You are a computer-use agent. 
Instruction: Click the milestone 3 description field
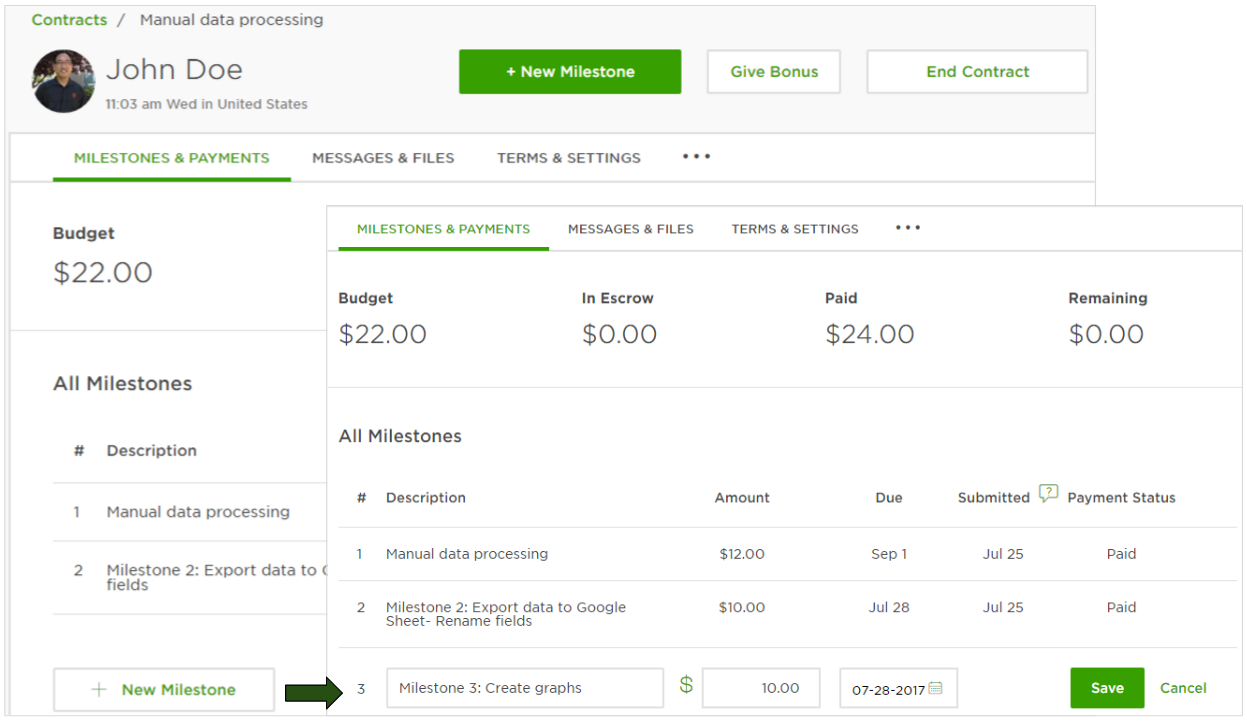tap(524, 688)
